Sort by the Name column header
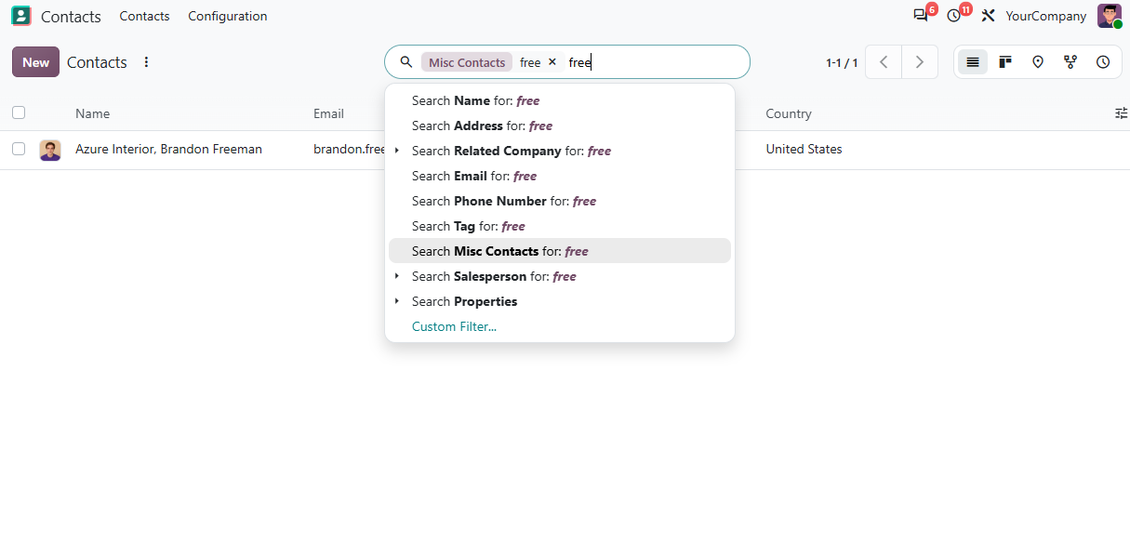The width and height of the screenshot is (1130, 542). (92, 113)
